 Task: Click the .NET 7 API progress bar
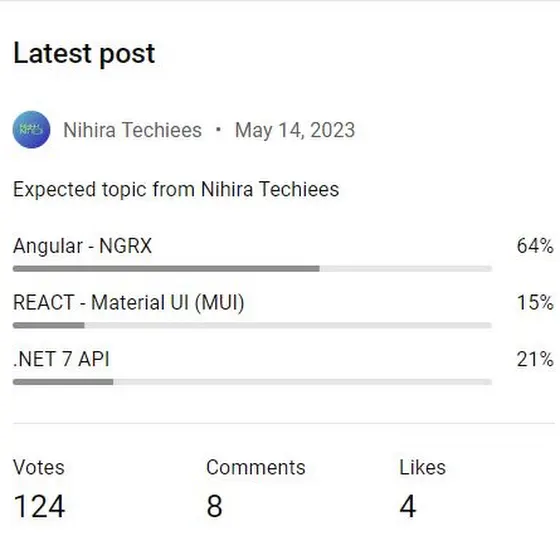click(x=252, y=382)
